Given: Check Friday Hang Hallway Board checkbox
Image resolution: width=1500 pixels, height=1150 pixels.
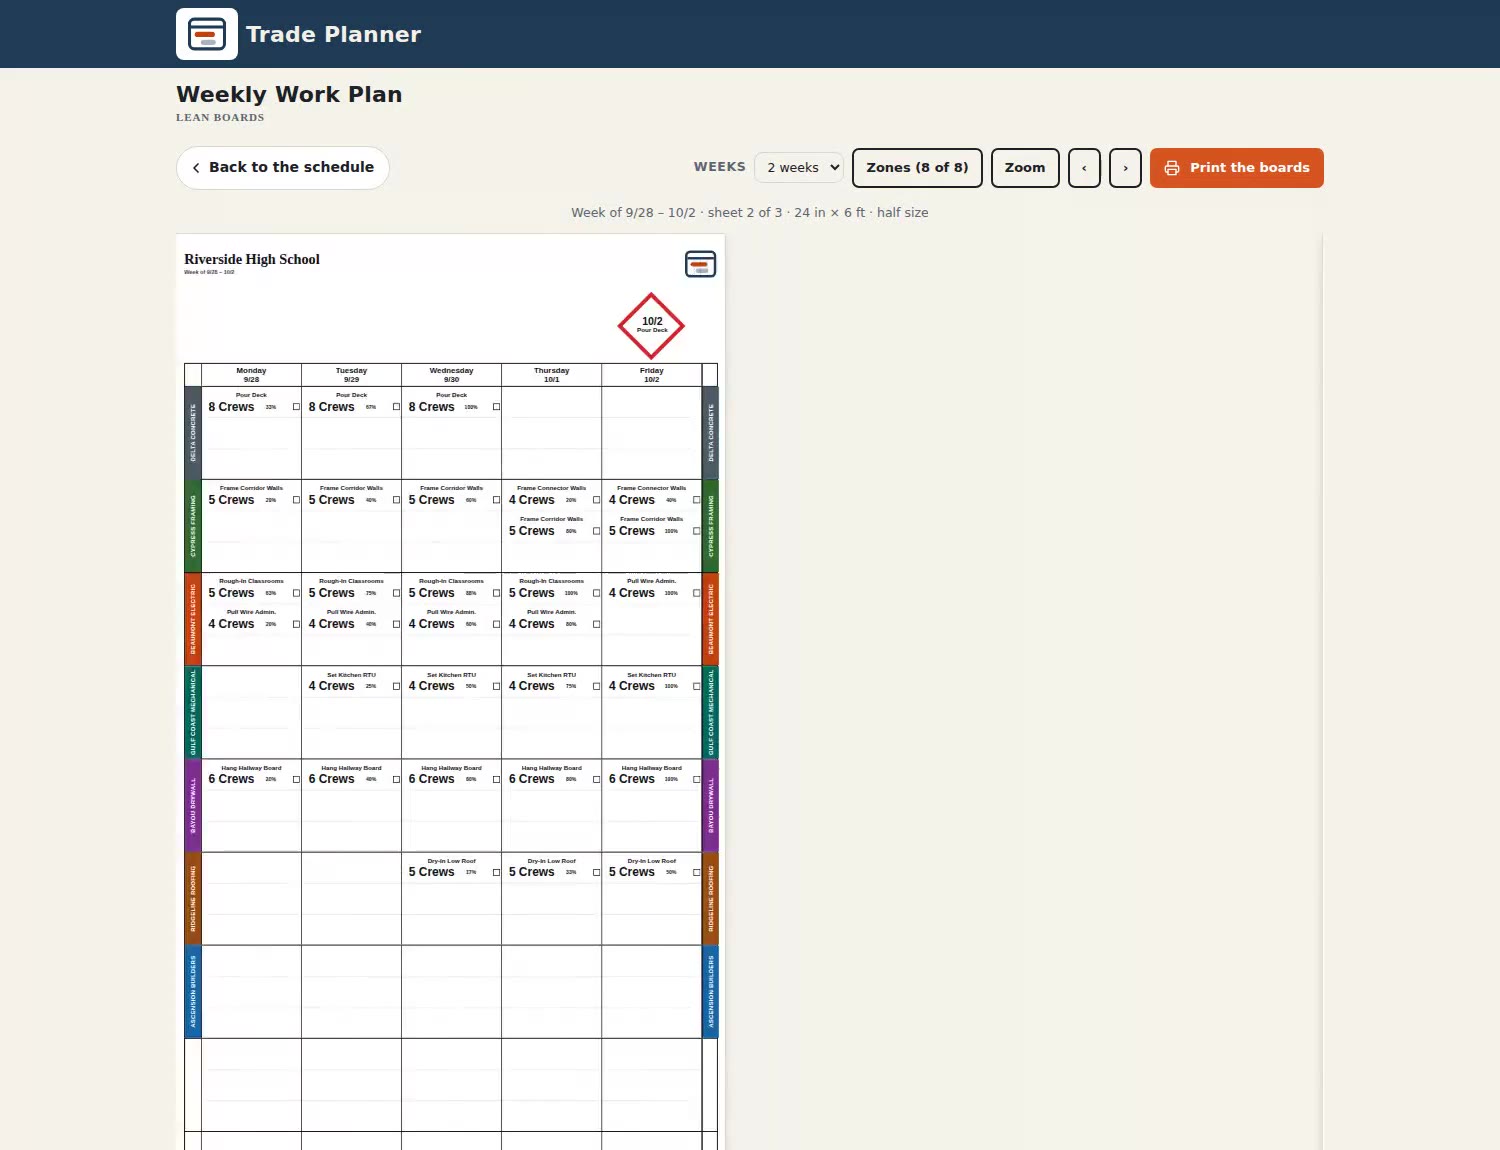Looking at the screenshot, I should [x=696, y=779].
